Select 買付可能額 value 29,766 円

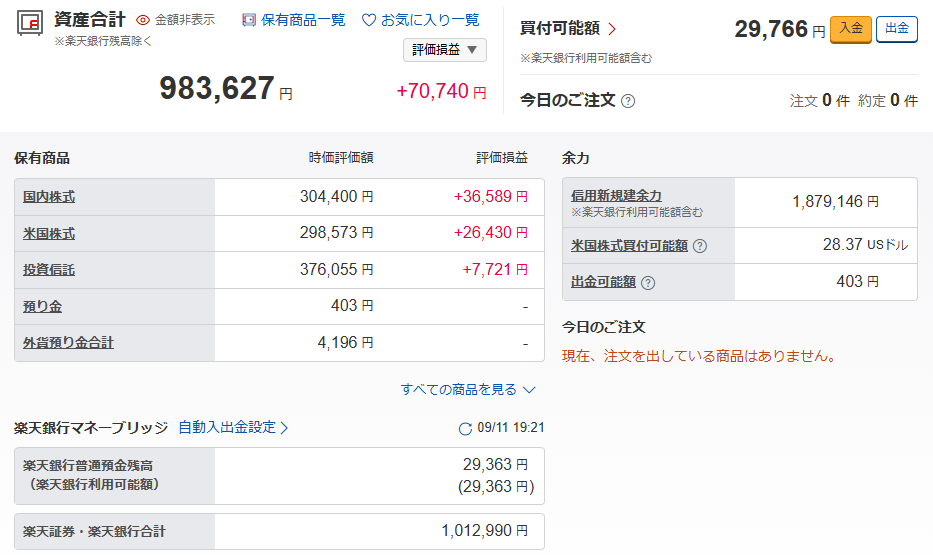[779, 29]
